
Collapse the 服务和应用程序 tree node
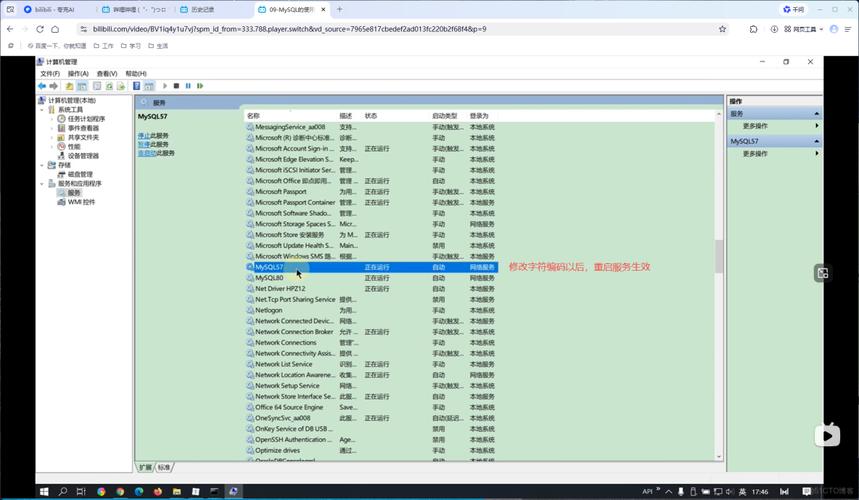[42, 183]
